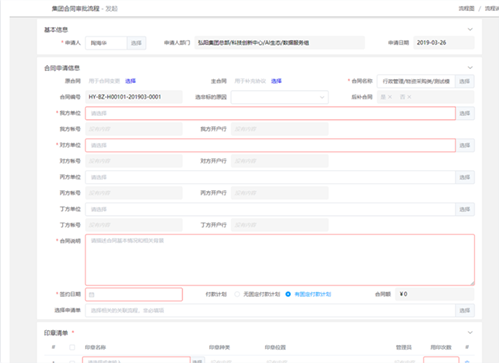Click the 丙方单位 input field
The image size is (499, 363).
(x=270, y=177)
